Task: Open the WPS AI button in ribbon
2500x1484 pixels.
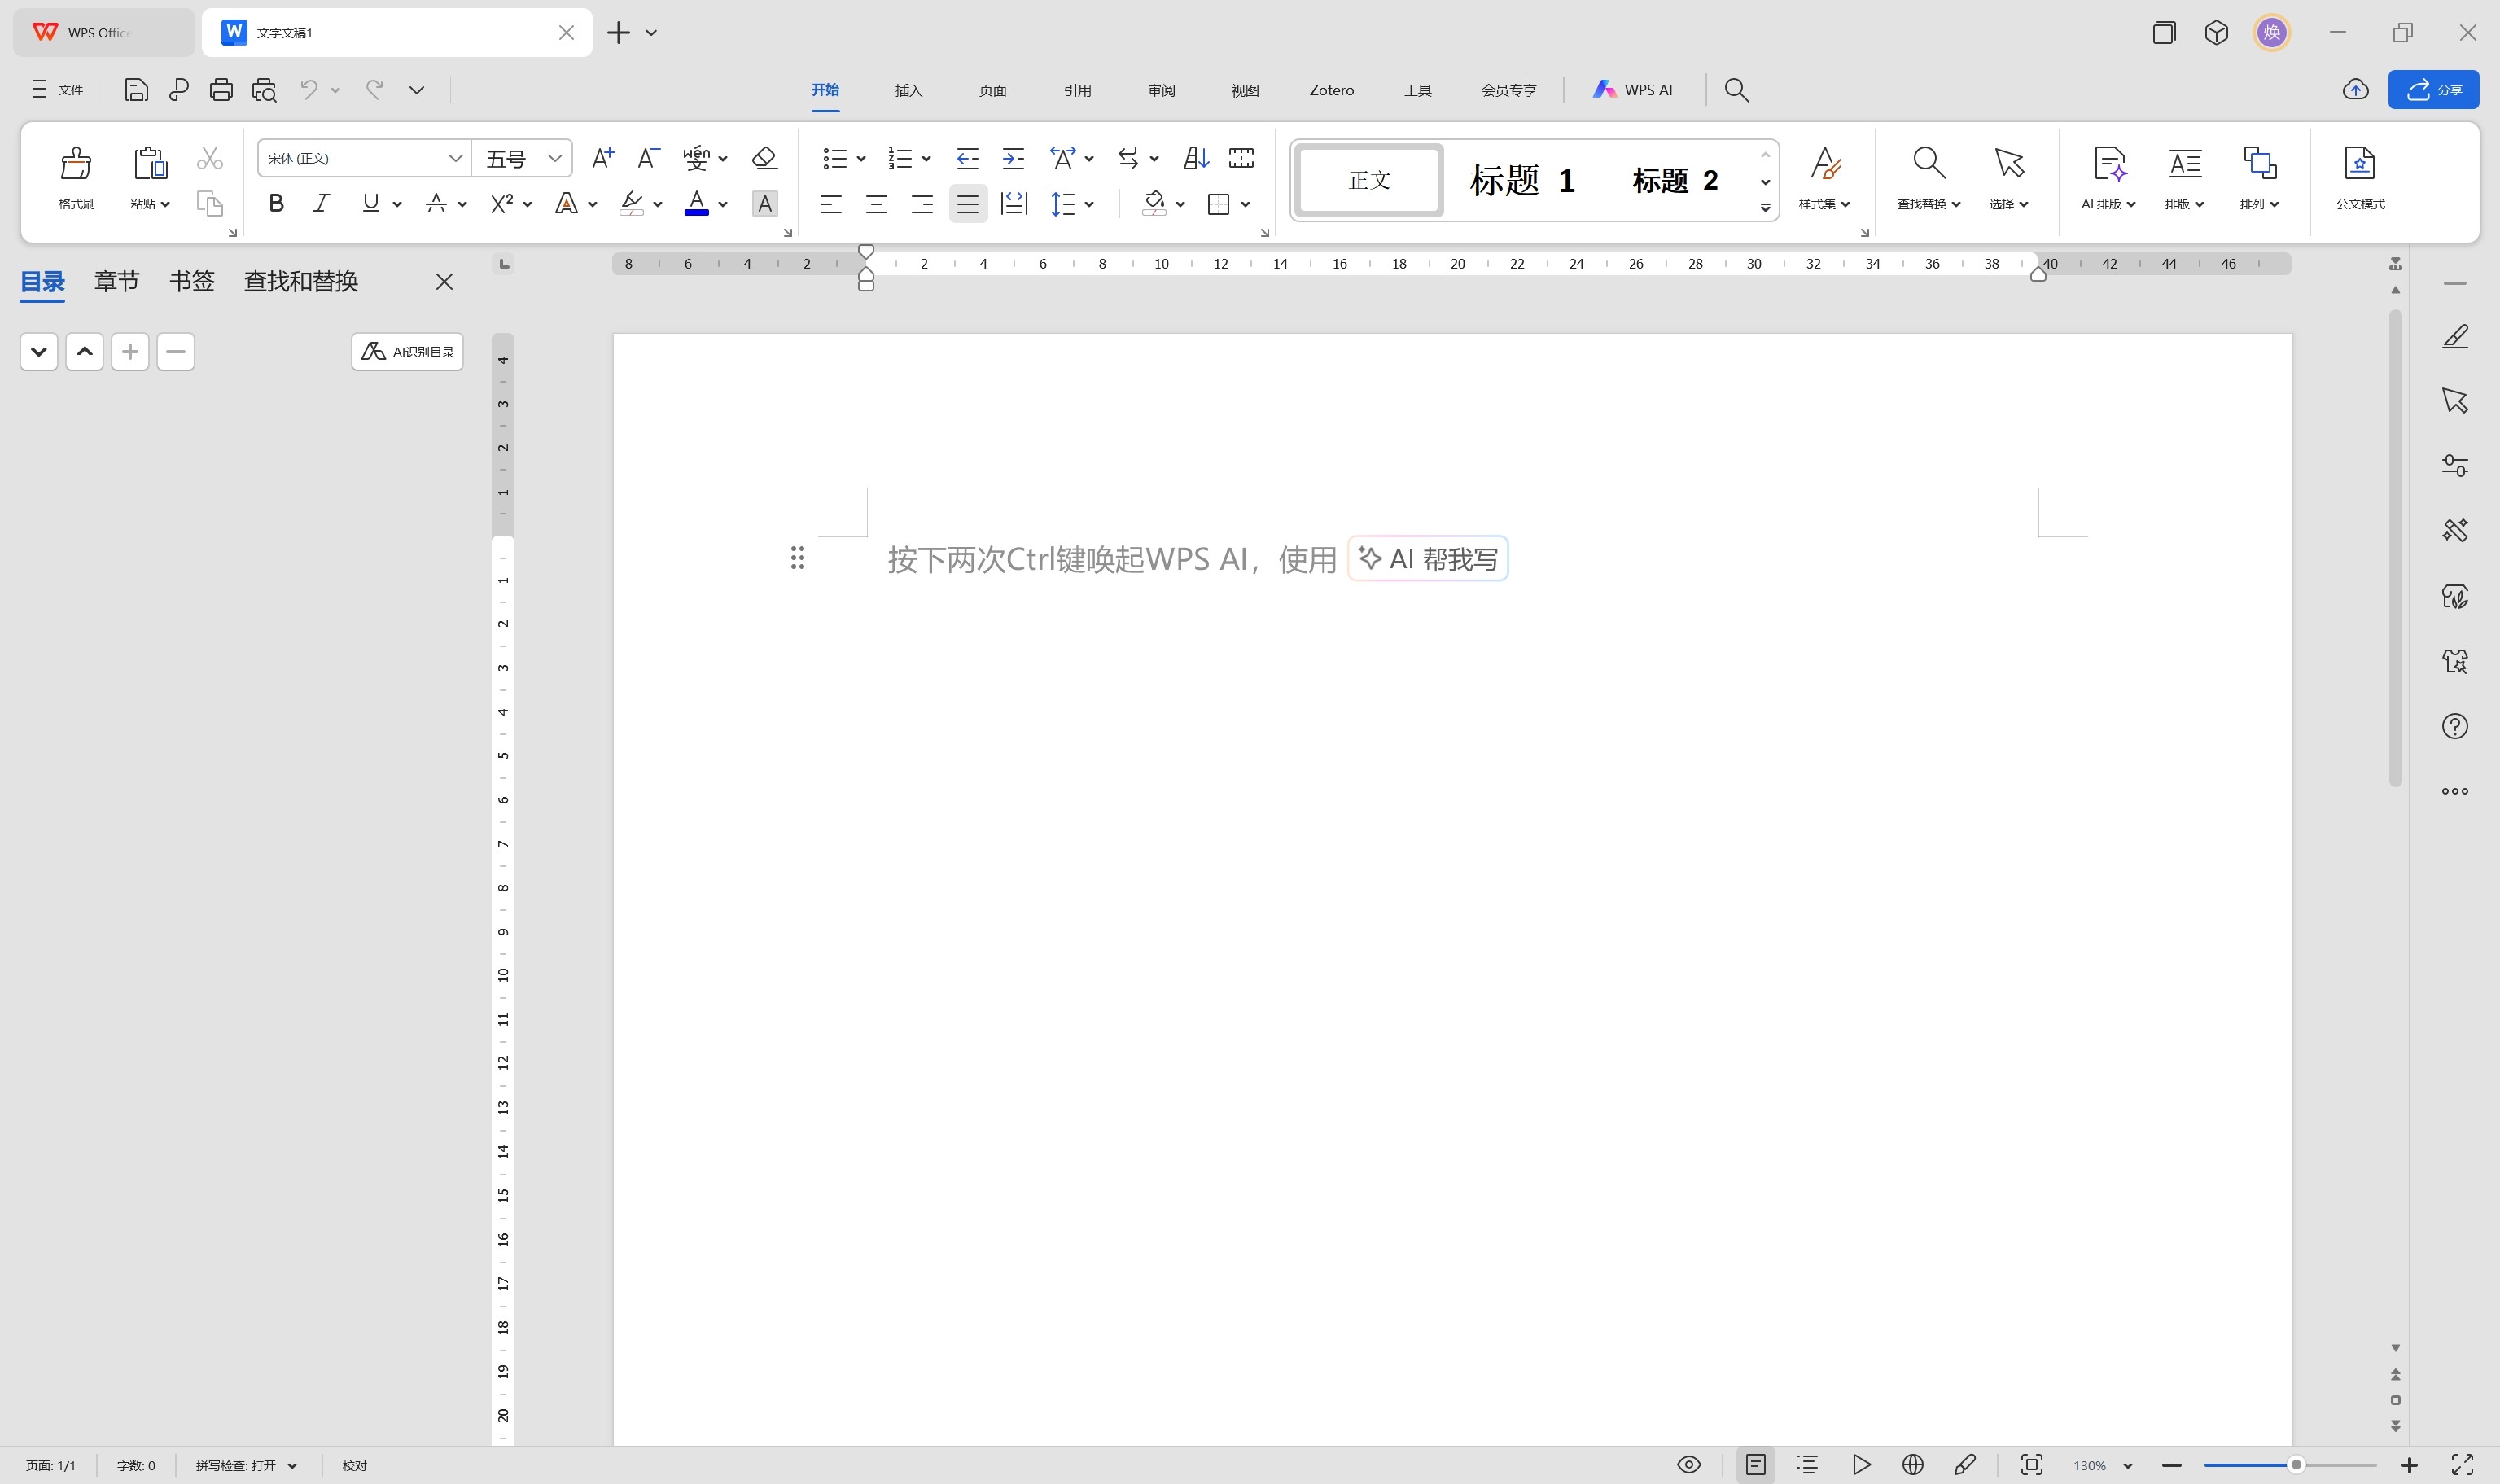Action: tap(1633, 90)
